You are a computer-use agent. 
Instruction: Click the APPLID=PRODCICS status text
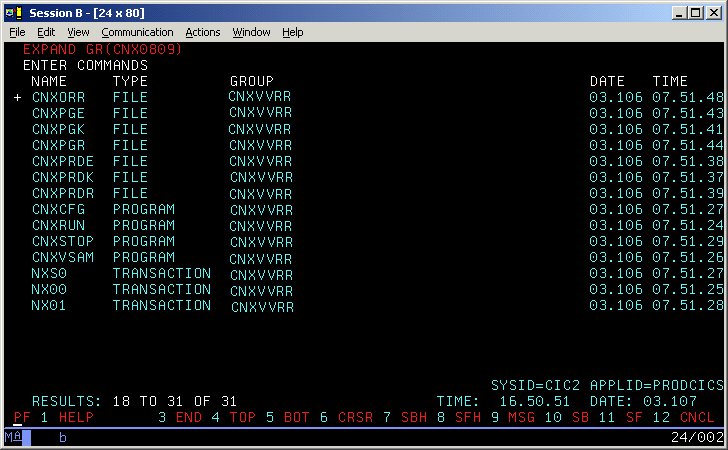pyautogui.click(x=656, y=385)
